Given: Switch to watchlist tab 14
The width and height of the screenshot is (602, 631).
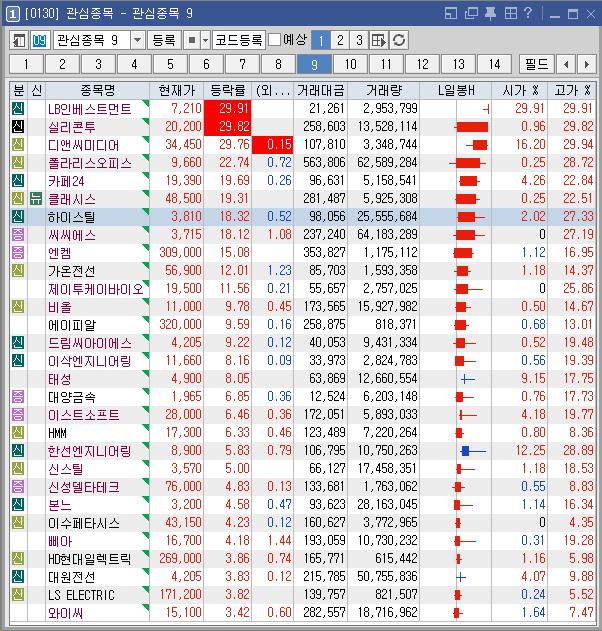Looking at the screenshot, I should pyautogui.click(x=494, y=64).
